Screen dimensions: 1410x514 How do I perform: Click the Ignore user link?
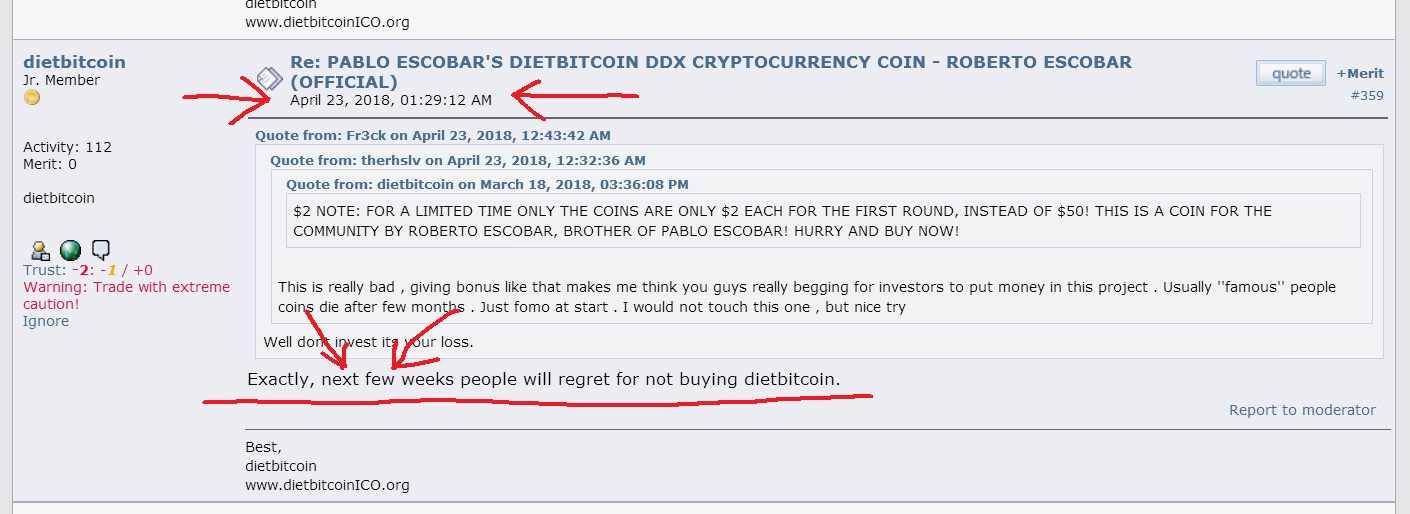pyautogui.click(x=46, y=321)
